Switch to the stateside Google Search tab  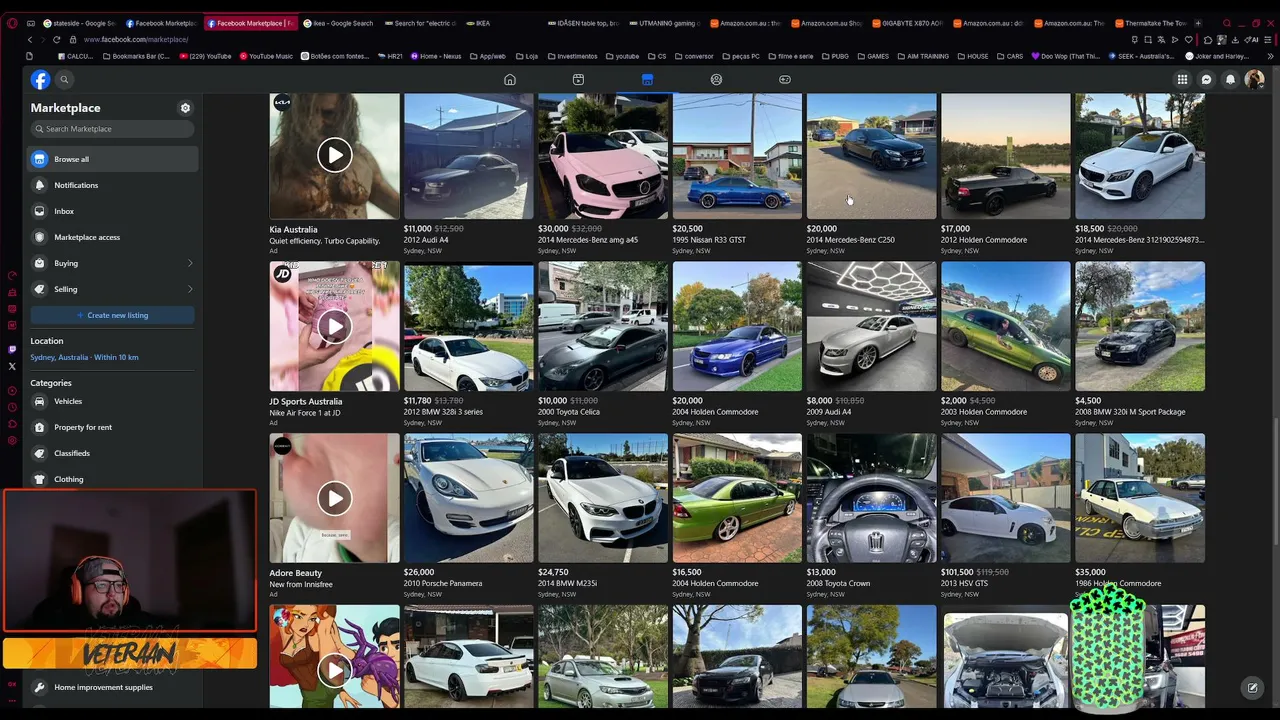pos(80,23)
